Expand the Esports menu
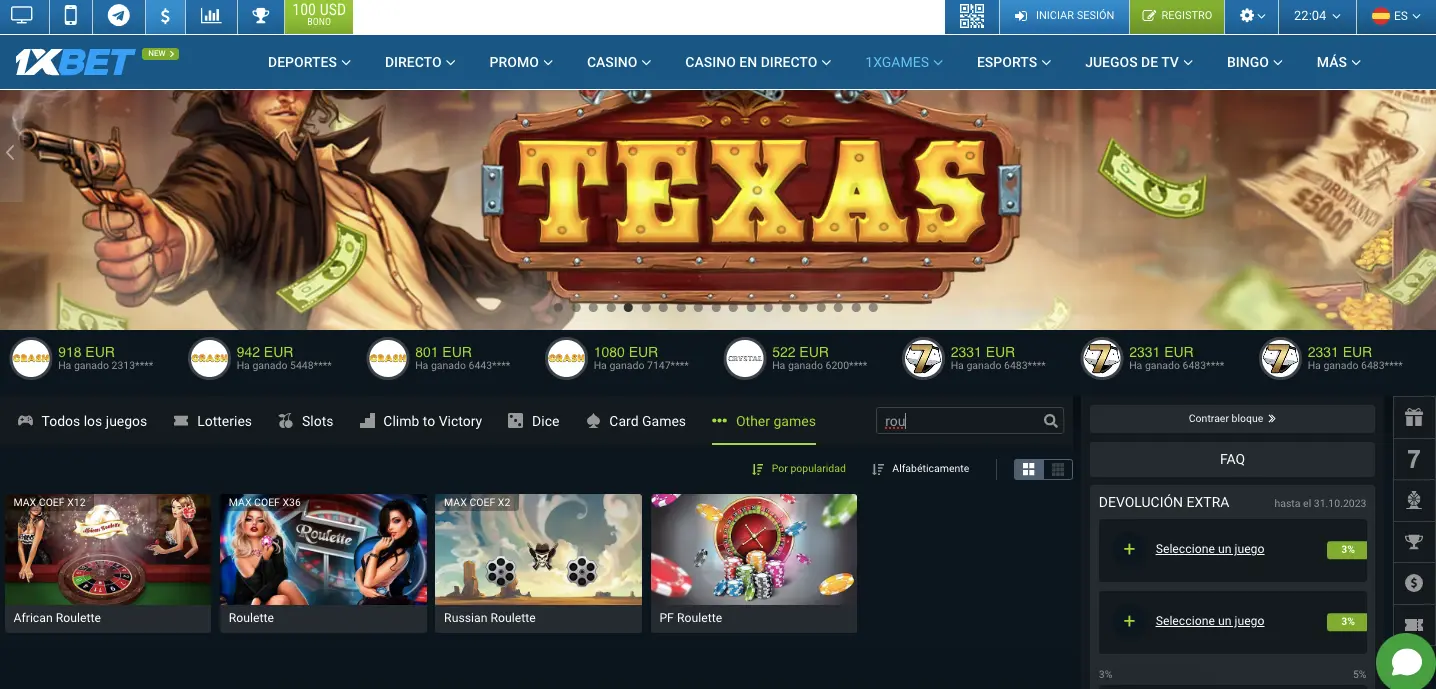 coord(1014,62)
